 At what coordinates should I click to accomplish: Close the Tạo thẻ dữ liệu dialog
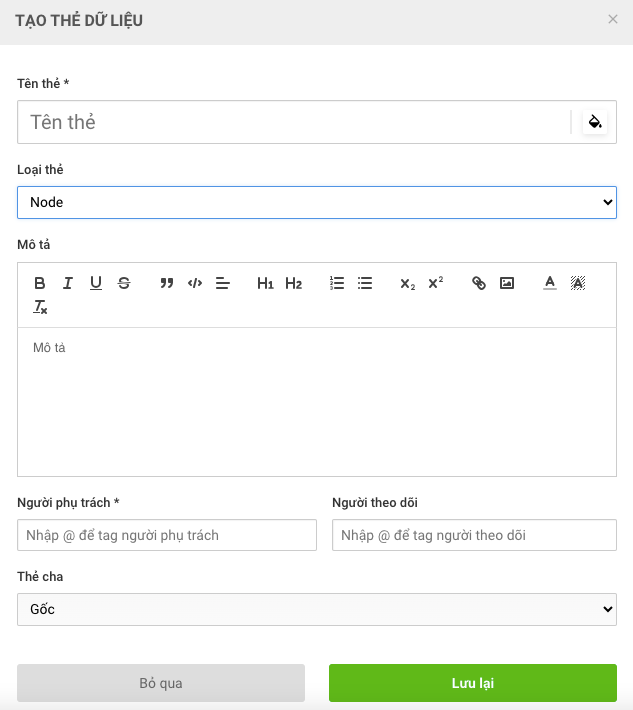click(x=613, y=19)
